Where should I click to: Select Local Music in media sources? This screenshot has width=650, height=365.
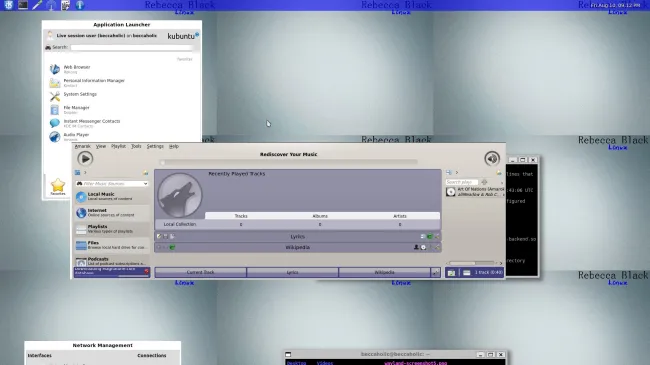[112, 196]
